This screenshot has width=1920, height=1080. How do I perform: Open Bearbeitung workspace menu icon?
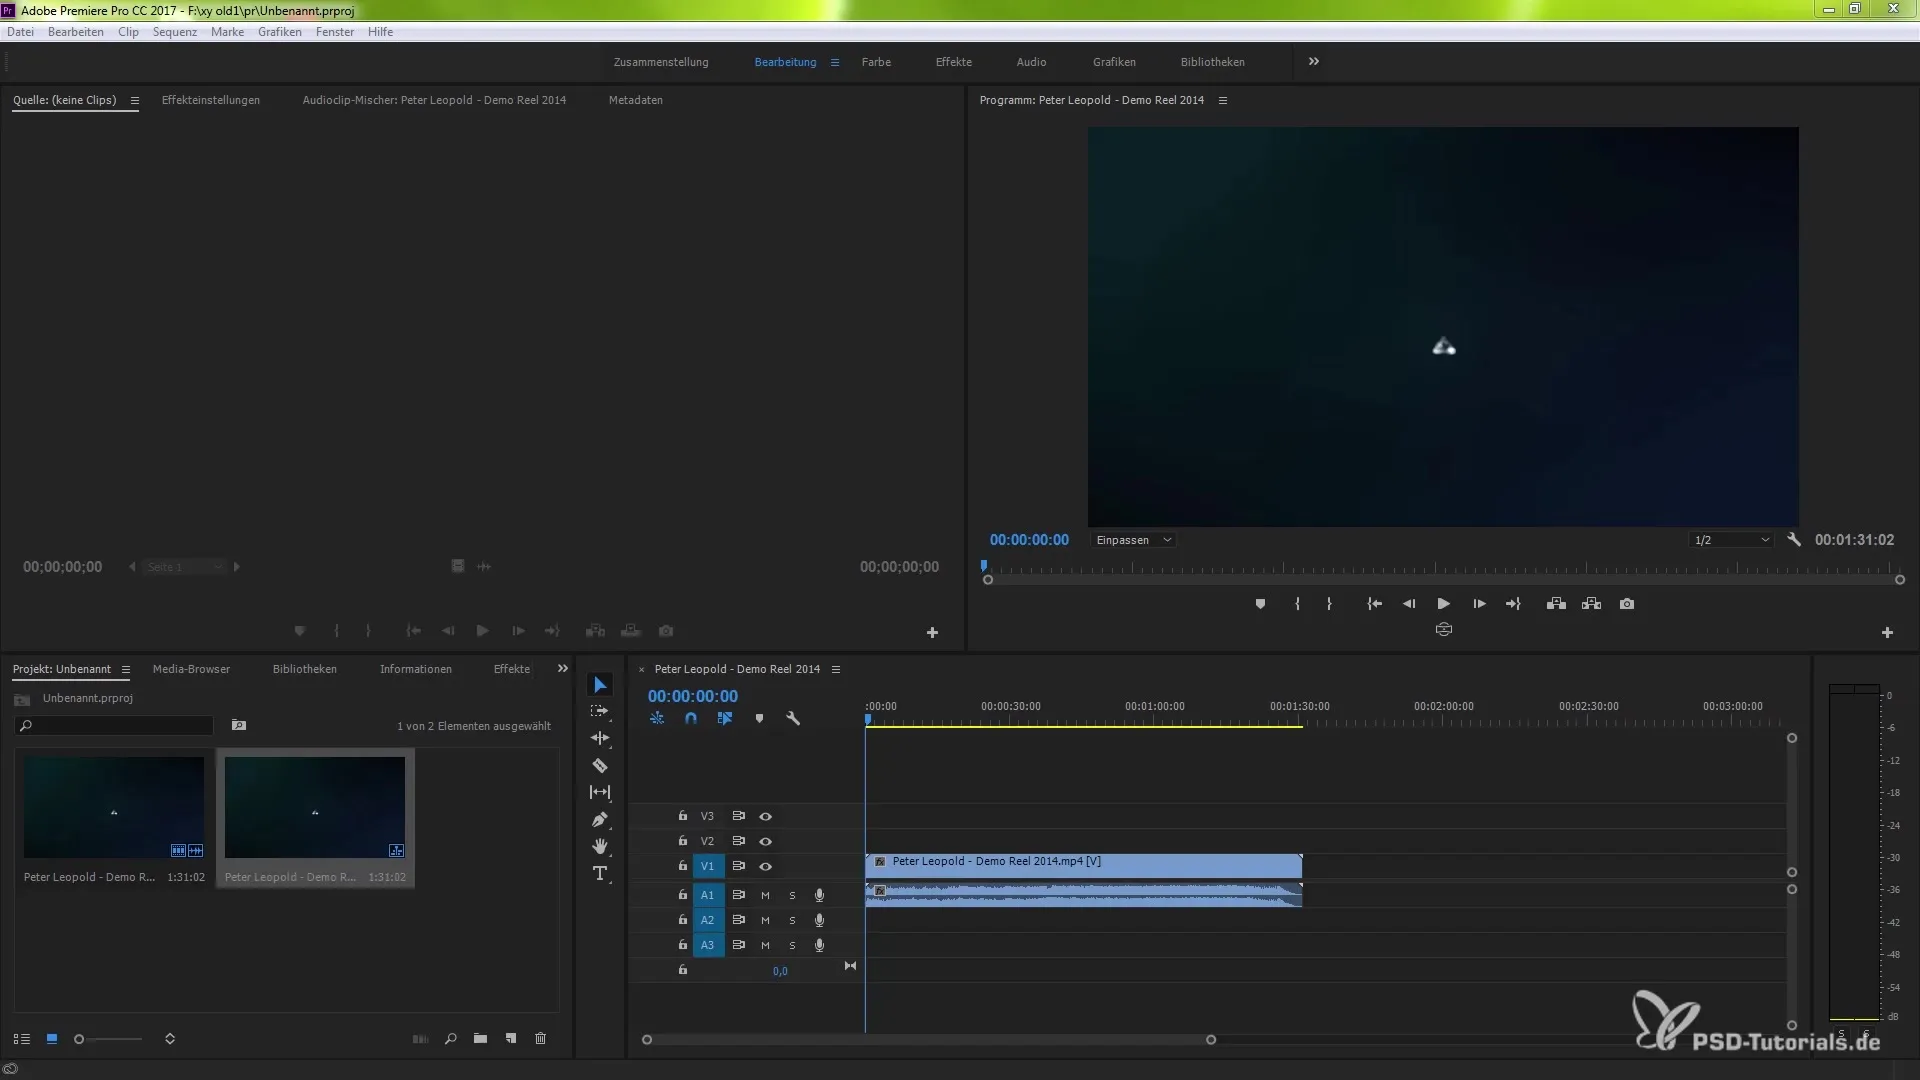[835, 62]
